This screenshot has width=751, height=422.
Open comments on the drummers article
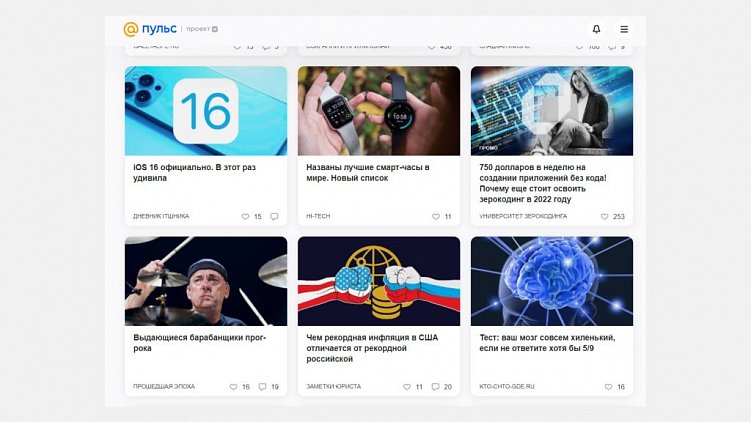click(262, 387)
